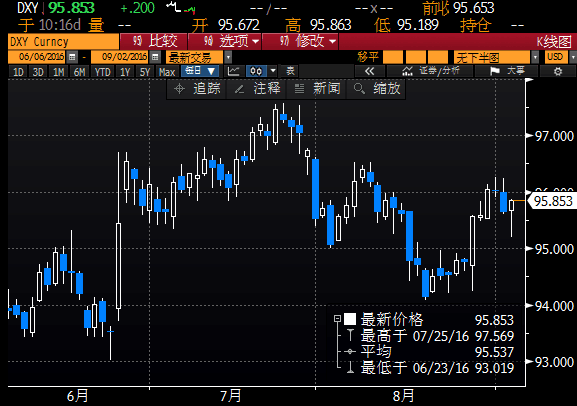The height and width of the screenshot is (406, 577).
Task: Click the +.200 change value in header
Action: (x=138, y=8)
